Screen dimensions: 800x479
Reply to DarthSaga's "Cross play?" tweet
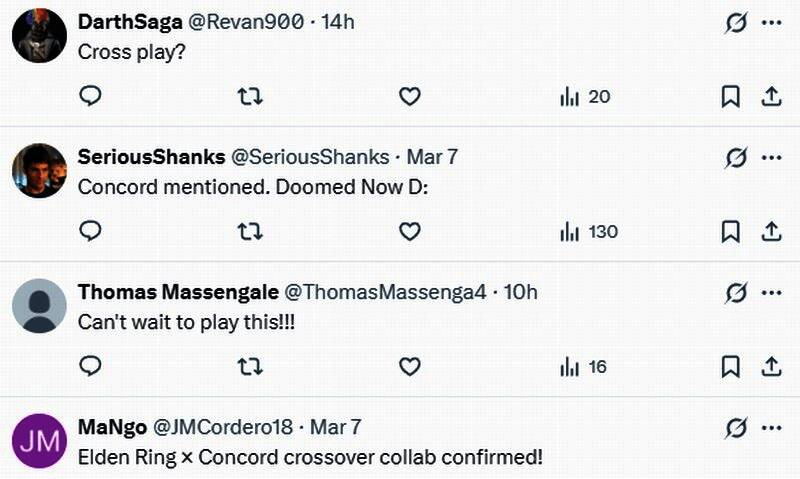tap(90, 96)
